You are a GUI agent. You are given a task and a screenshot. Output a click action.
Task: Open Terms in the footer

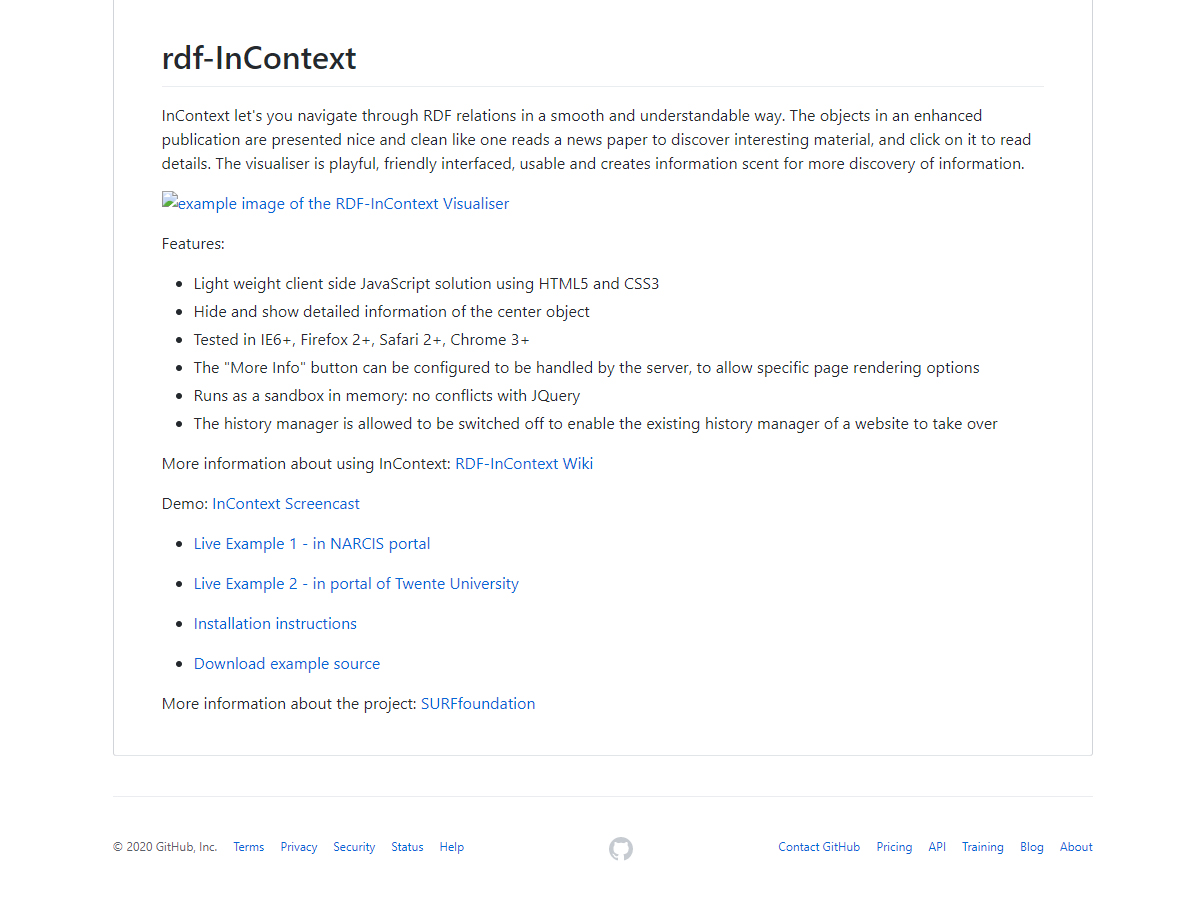coord(249,847)
